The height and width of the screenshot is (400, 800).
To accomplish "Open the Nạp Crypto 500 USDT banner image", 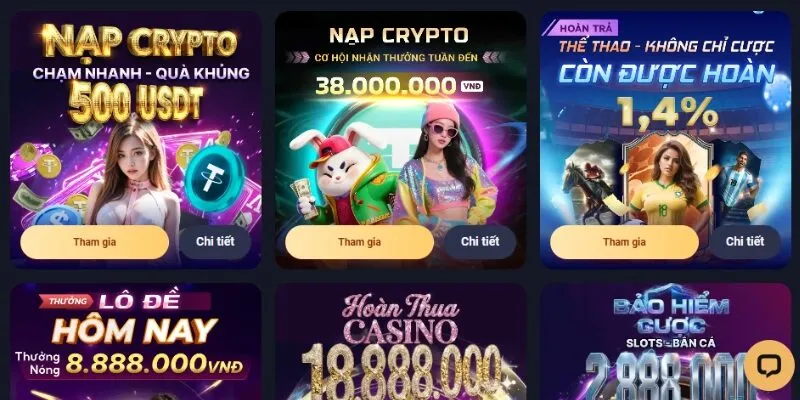I will click(x=136, y=118).
